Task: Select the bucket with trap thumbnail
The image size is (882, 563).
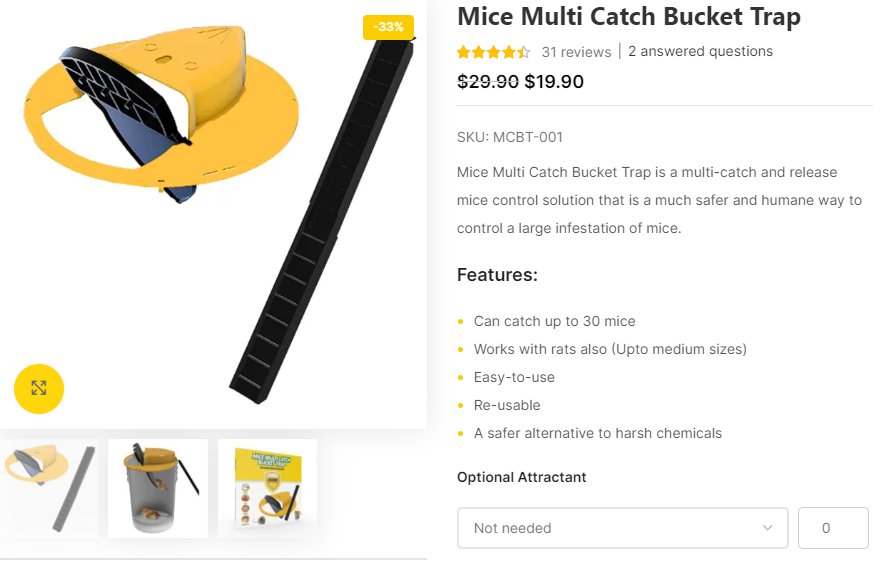Action: click(158, 487)
